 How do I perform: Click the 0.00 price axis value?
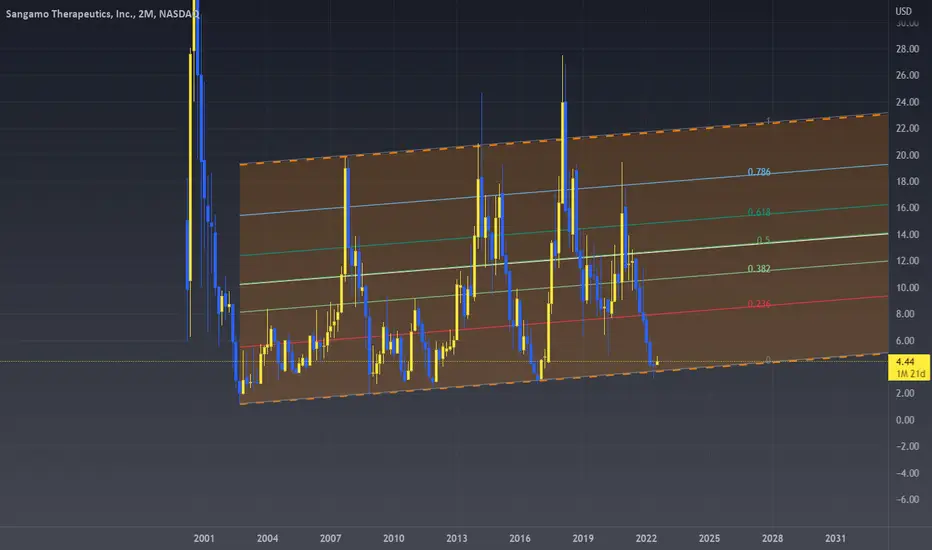click(905, 420)
